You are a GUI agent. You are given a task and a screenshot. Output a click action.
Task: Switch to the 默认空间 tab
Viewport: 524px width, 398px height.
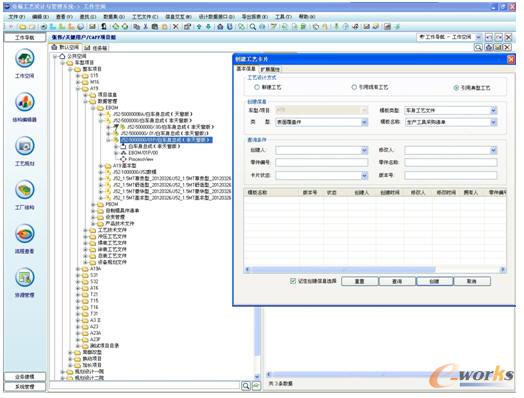(65, 47)
